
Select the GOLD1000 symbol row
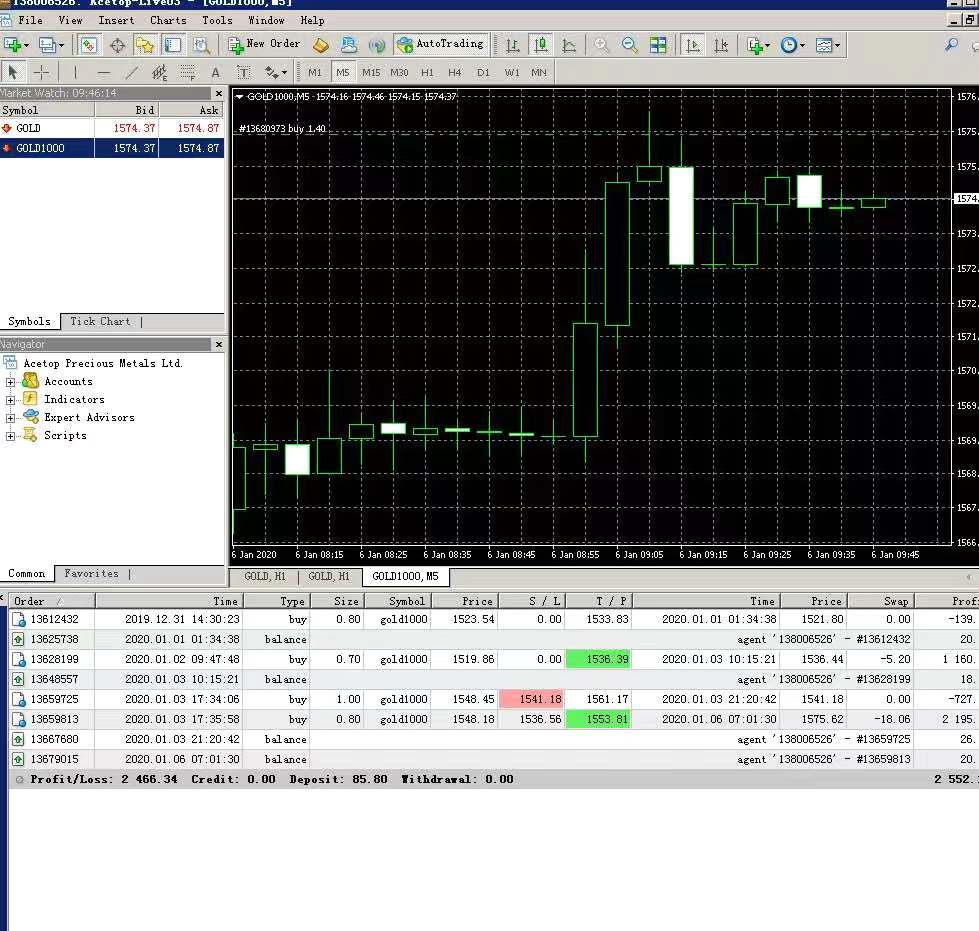click(x=112, y=148)
